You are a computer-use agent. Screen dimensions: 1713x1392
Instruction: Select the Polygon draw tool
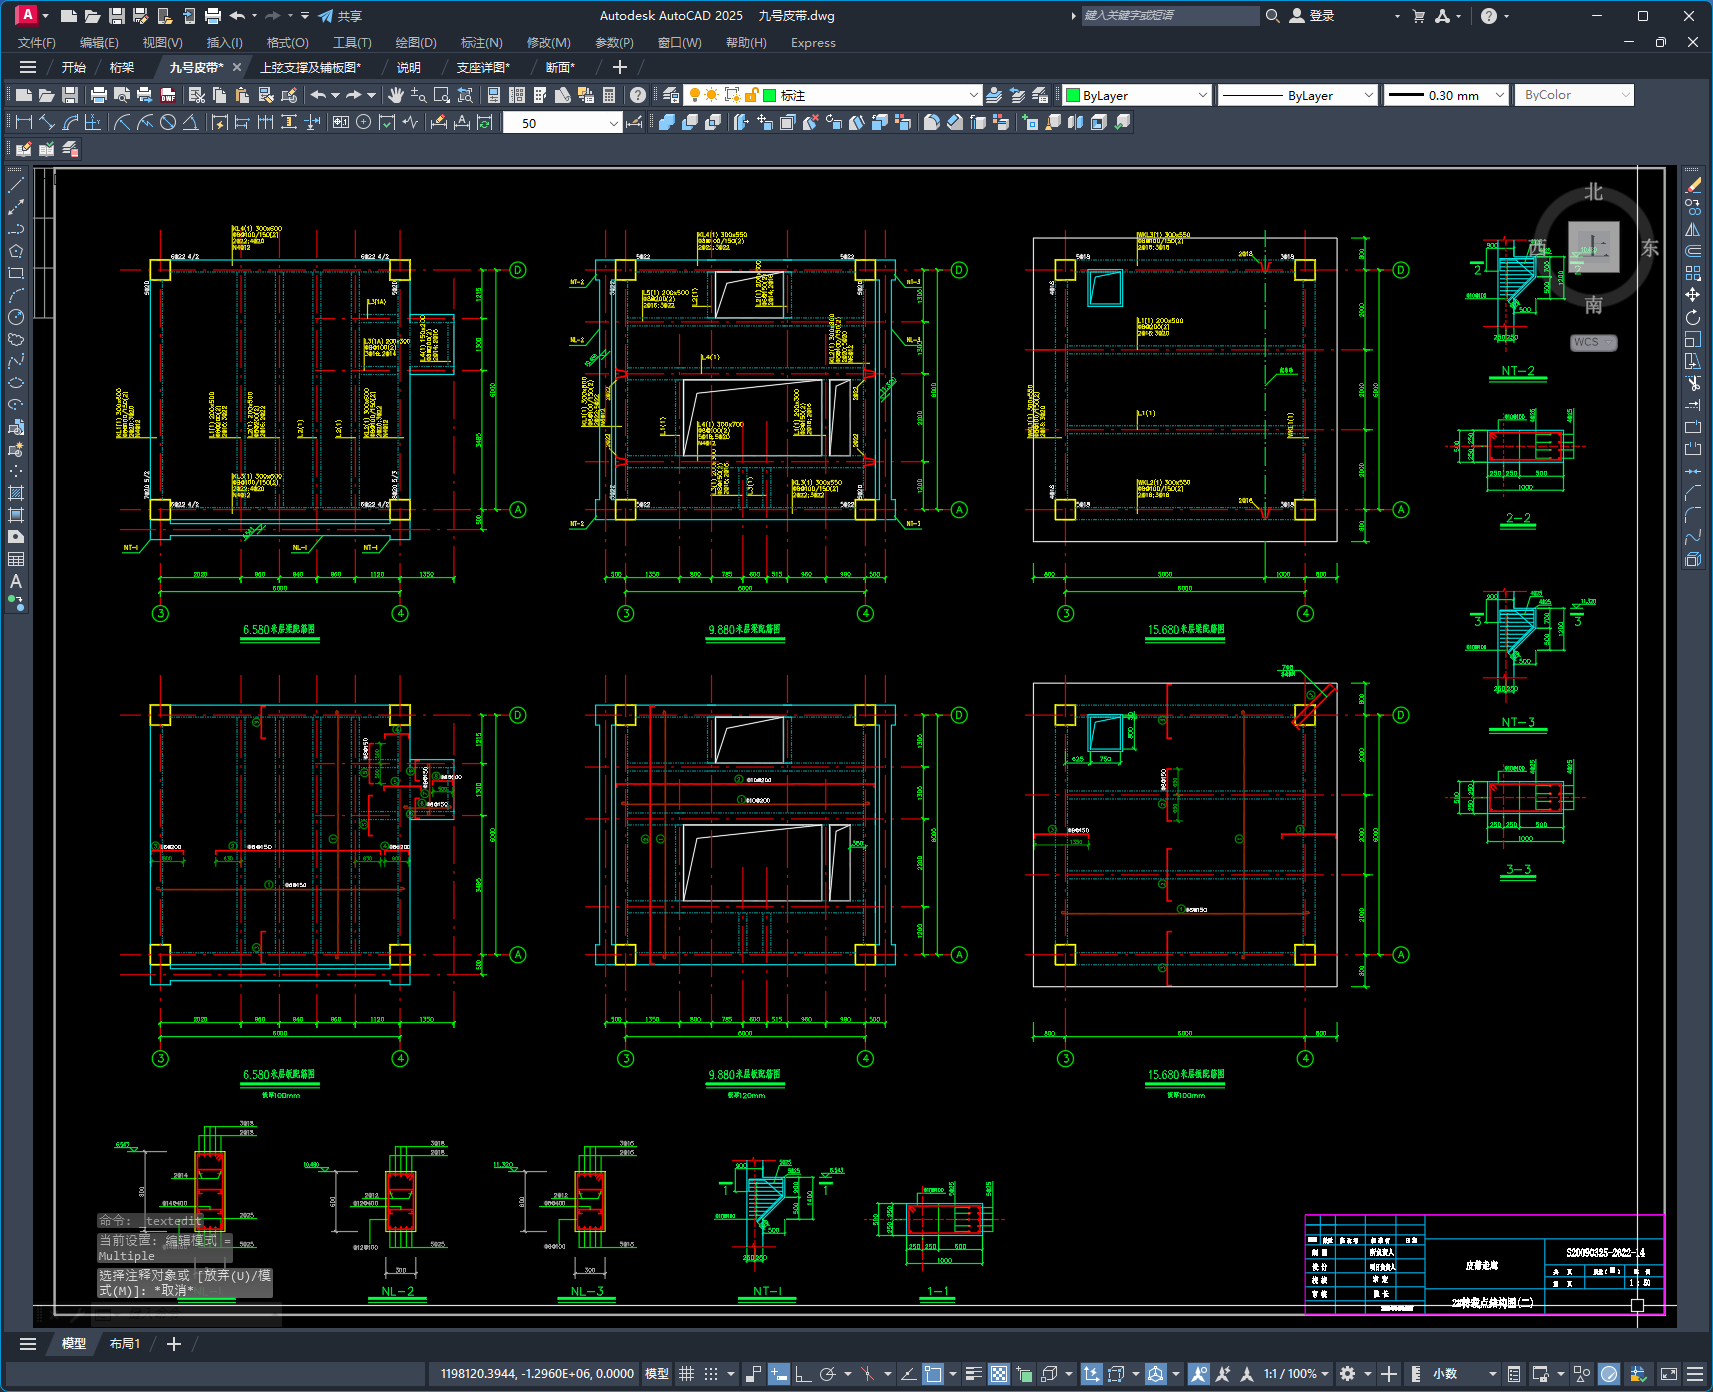click(16, 251)
